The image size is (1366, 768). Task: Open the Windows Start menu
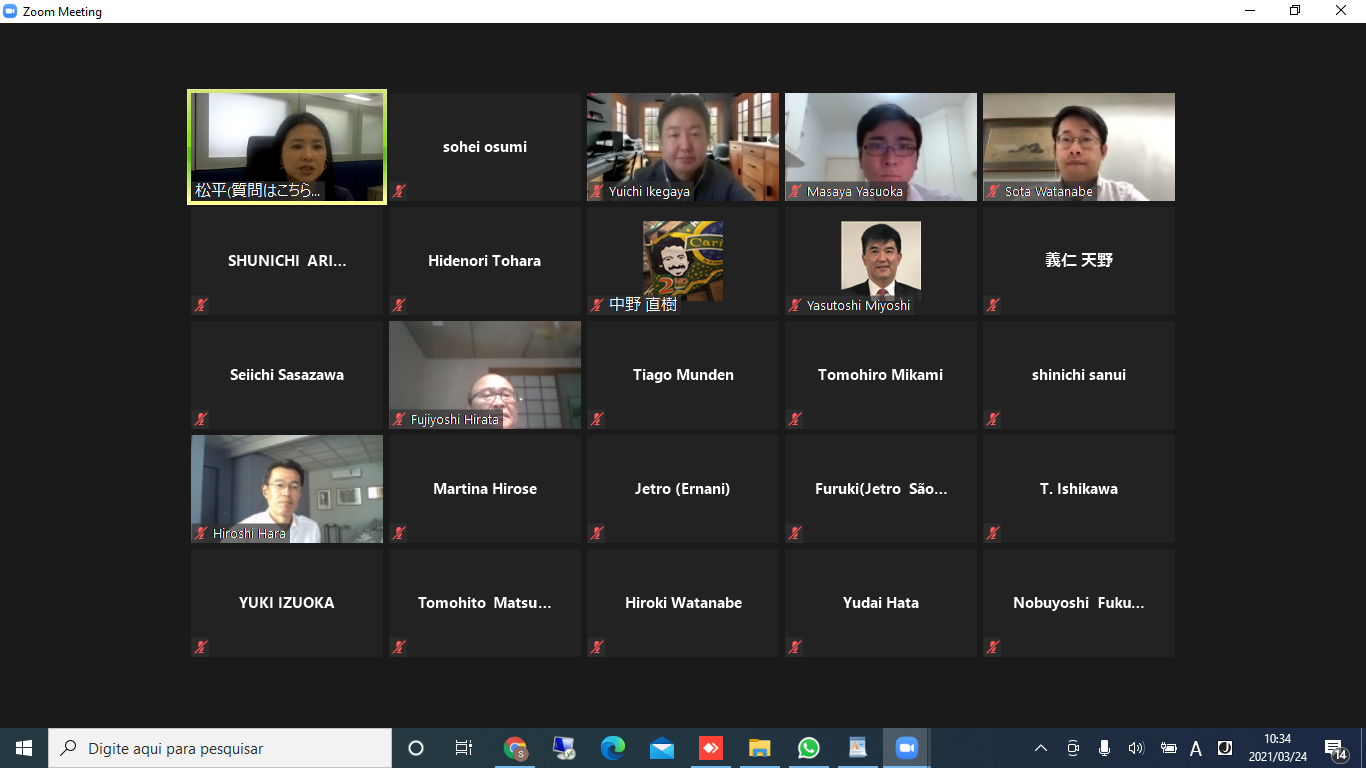tap(24, 748)
